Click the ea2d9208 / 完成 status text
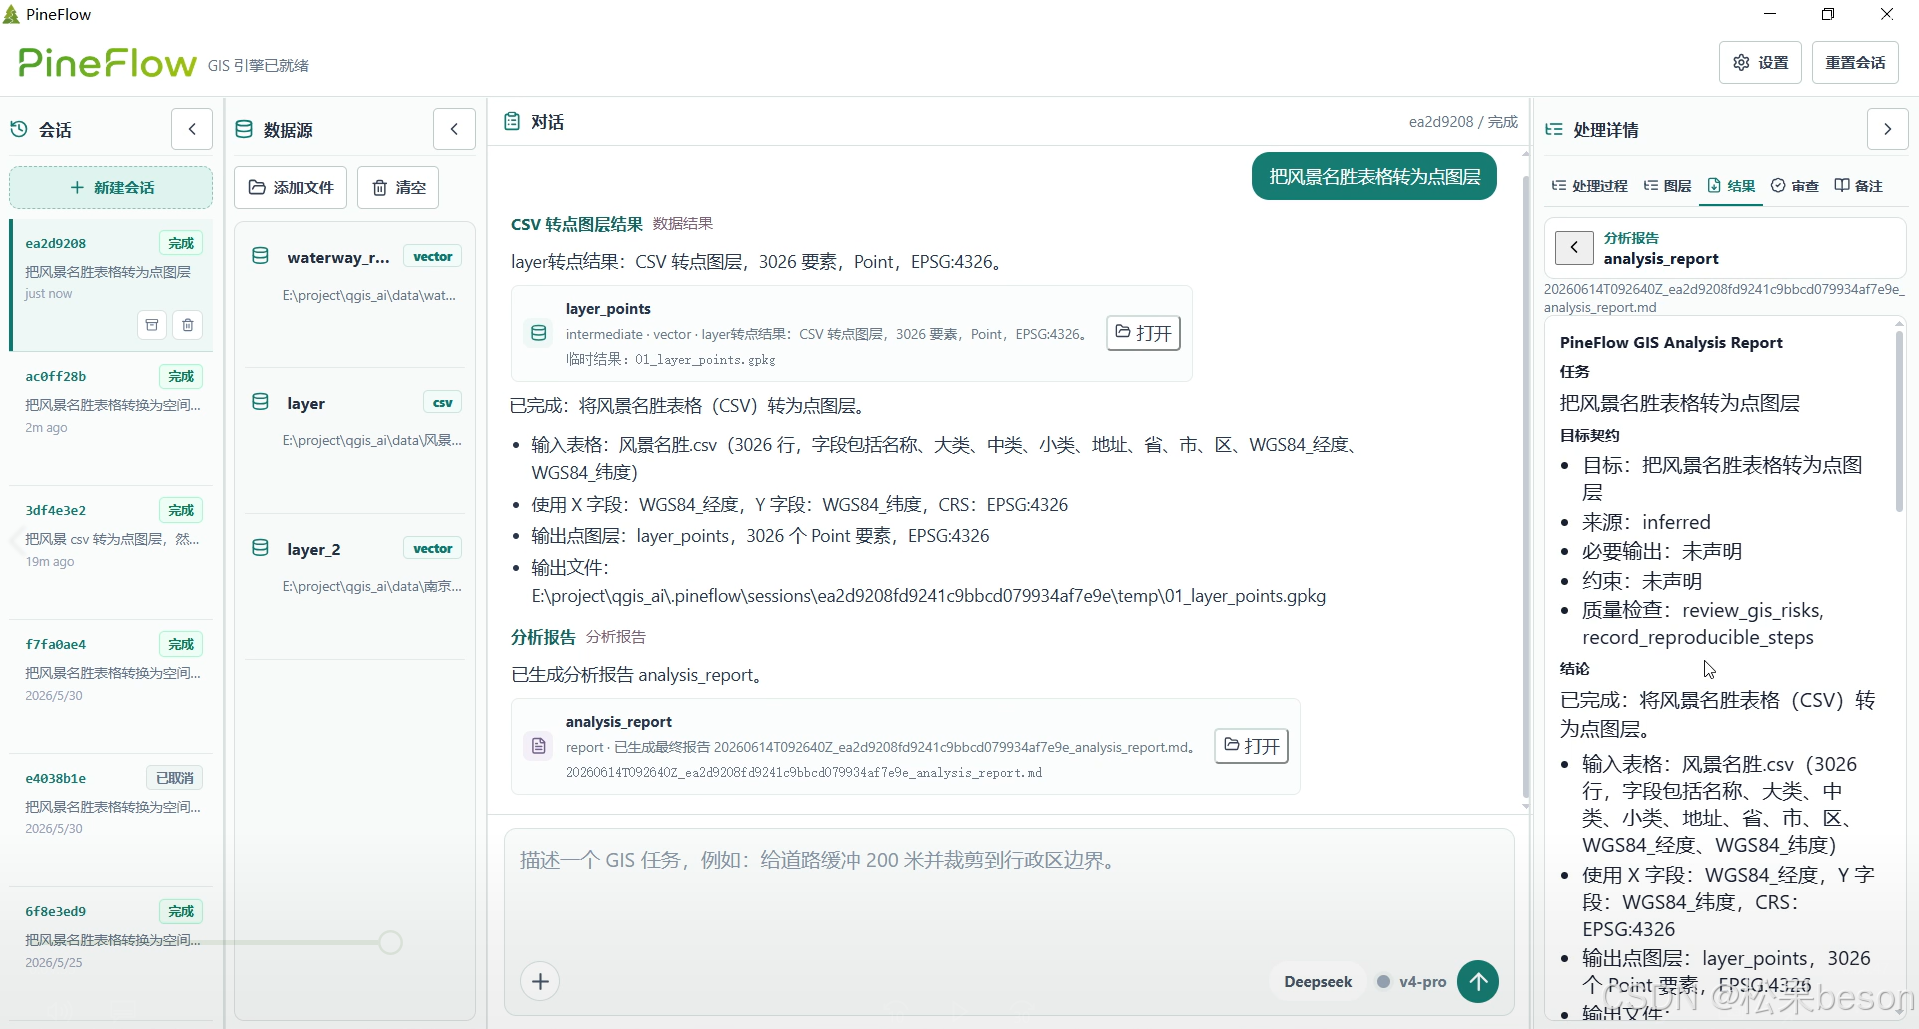1919x1029 pixels. click(1463, 122)
